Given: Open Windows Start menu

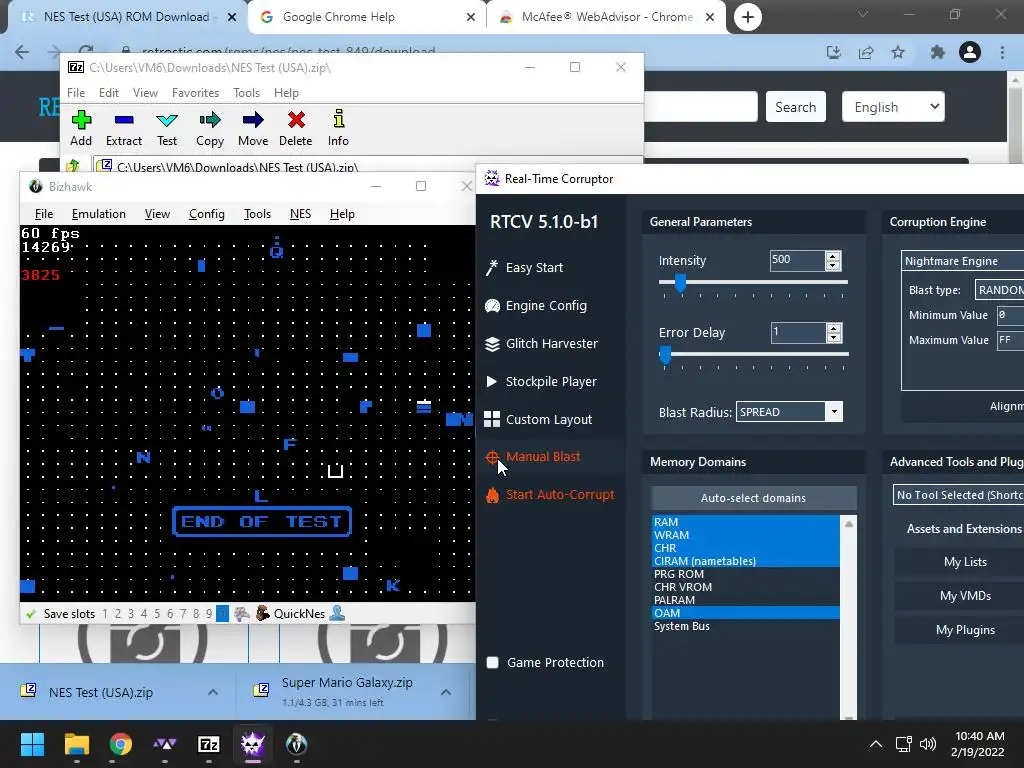Looking at the screenshot, I should (32, 744).
